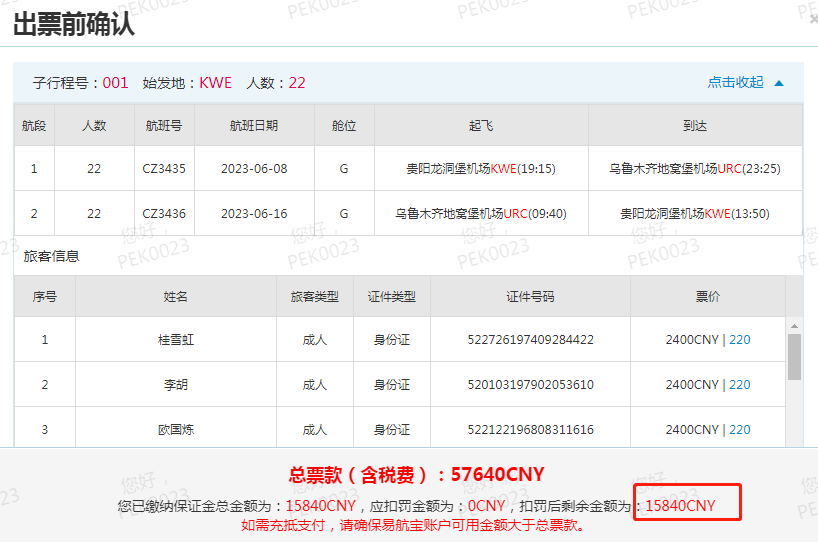The width and height of the screenshot is (818, 542).
Task: Click ID number 520103197902053610
Action: click(530, 385)
